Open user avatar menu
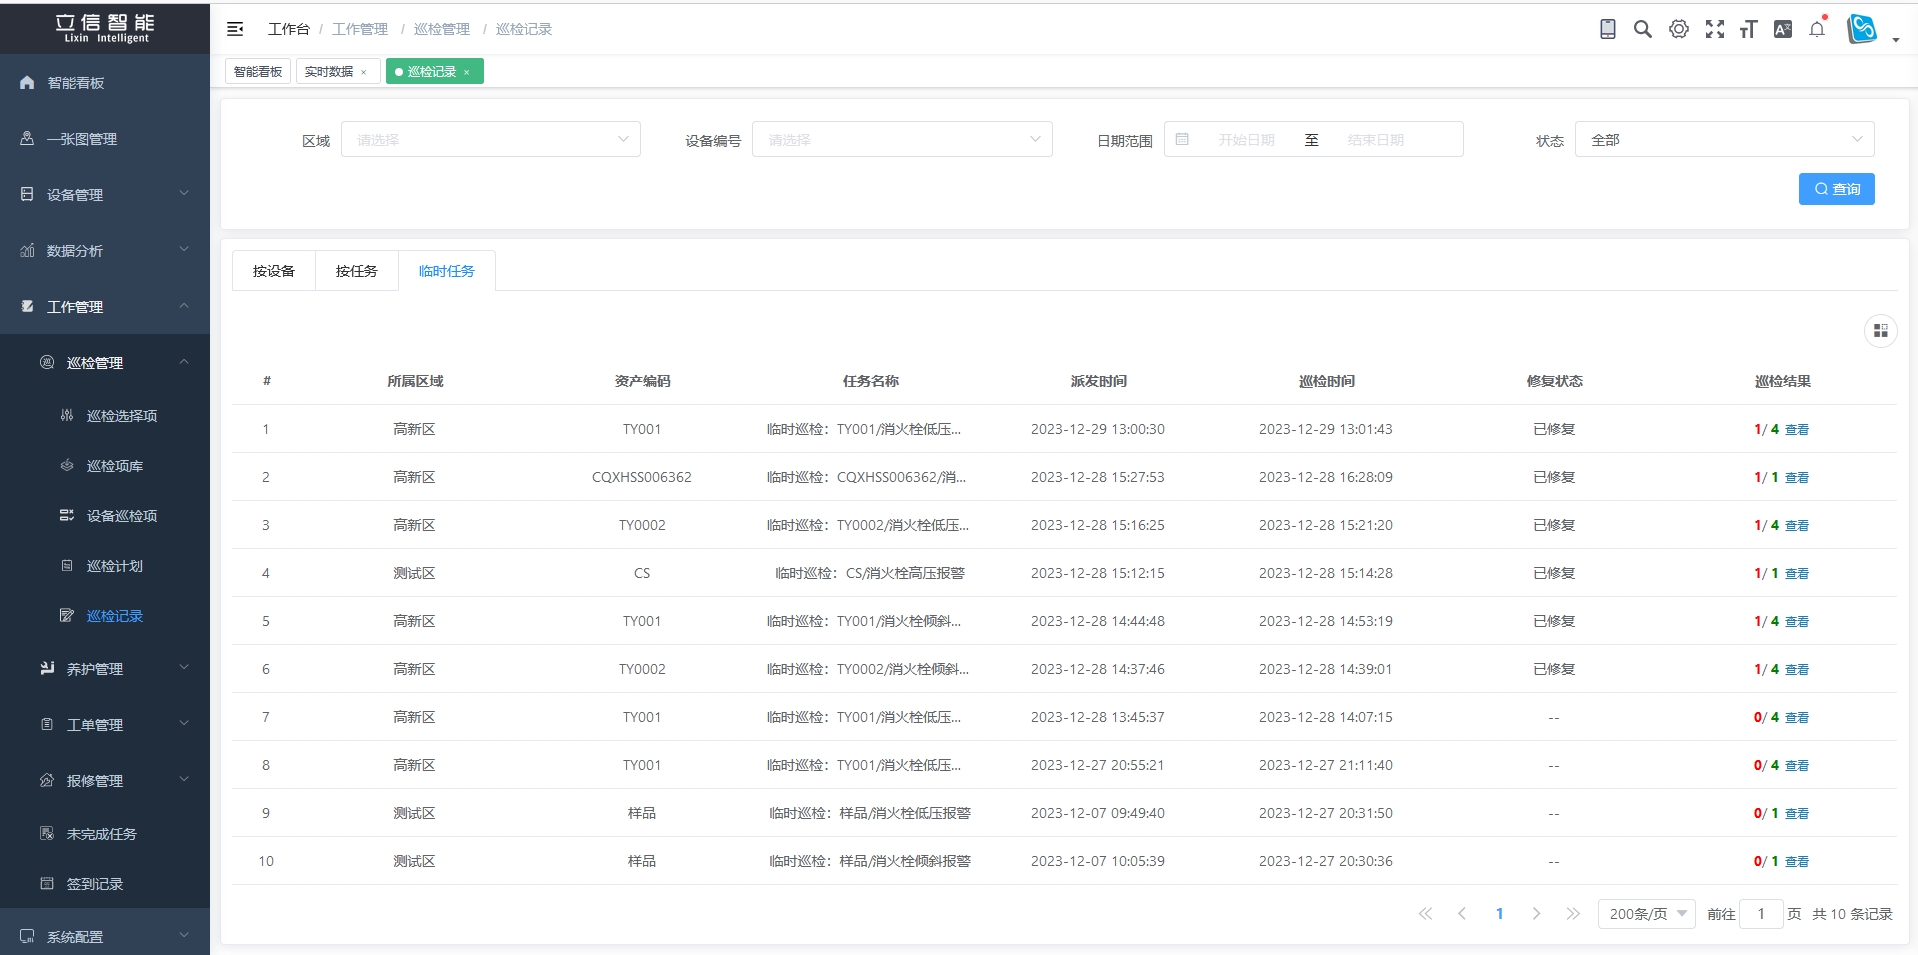This screenshot has height=955, width=1918. 1862,29
